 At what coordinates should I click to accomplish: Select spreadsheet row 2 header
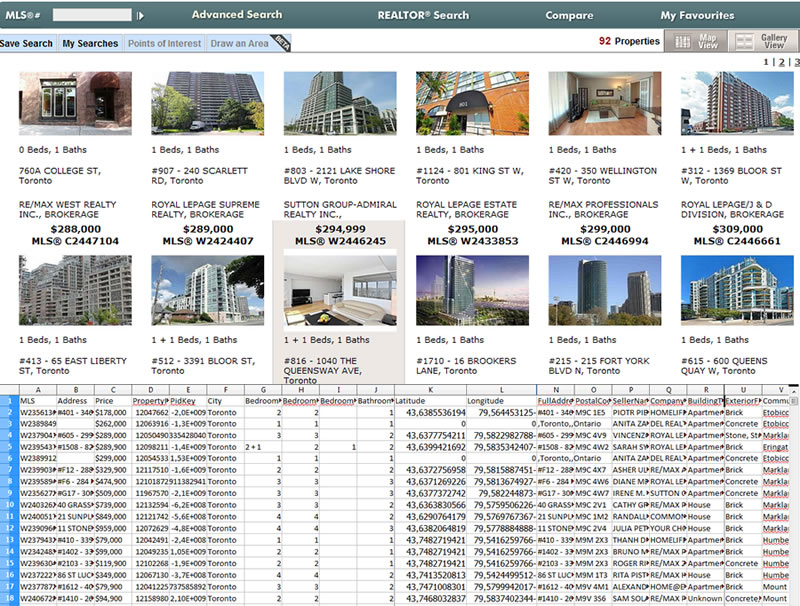(9, 412)
